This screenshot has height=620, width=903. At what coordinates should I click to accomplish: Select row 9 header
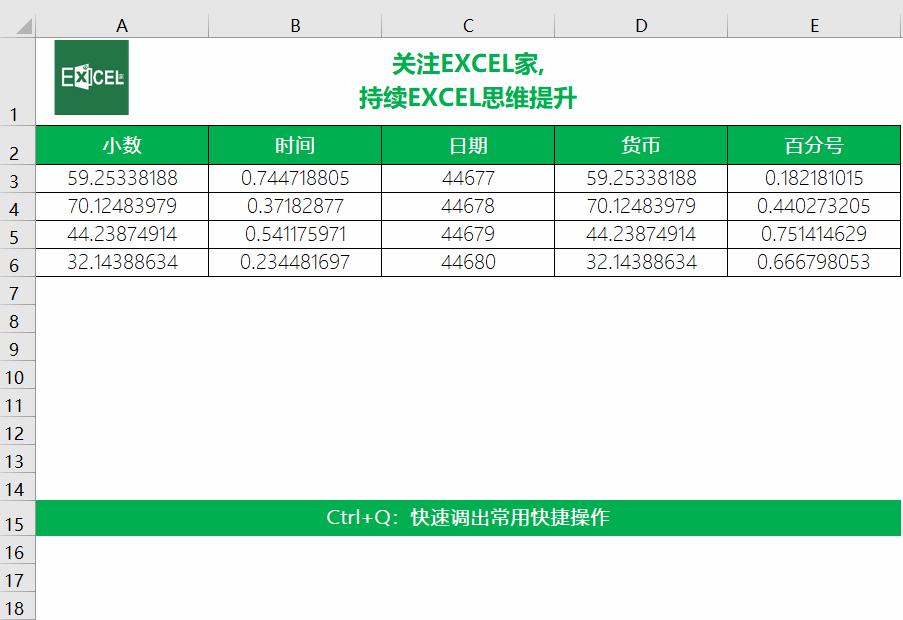[17, 347]
